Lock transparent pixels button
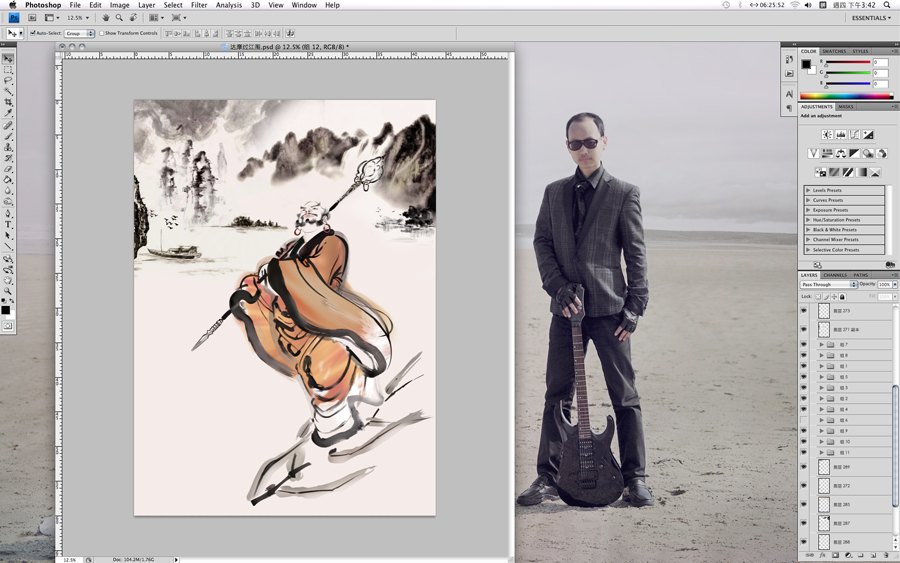The width and height of the screenshot is (900, 563). point(818,297)
